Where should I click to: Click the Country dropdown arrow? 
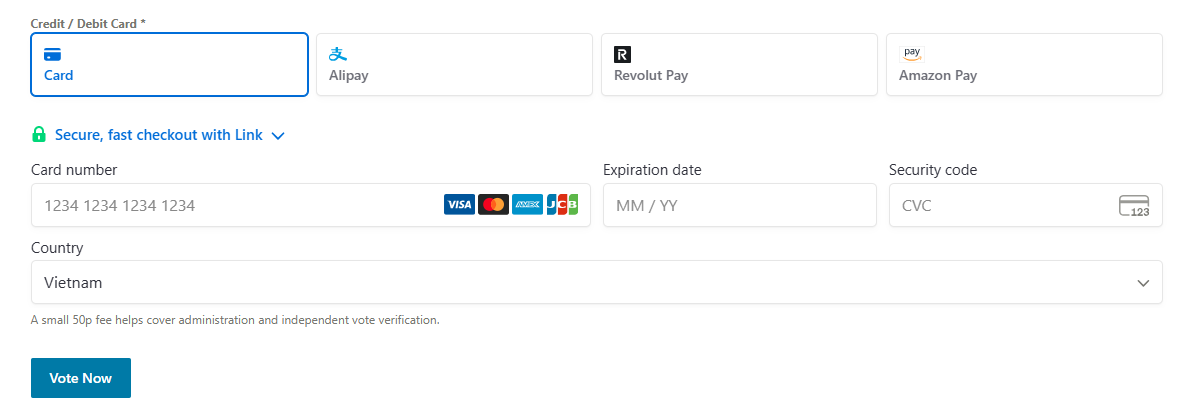1143,283
